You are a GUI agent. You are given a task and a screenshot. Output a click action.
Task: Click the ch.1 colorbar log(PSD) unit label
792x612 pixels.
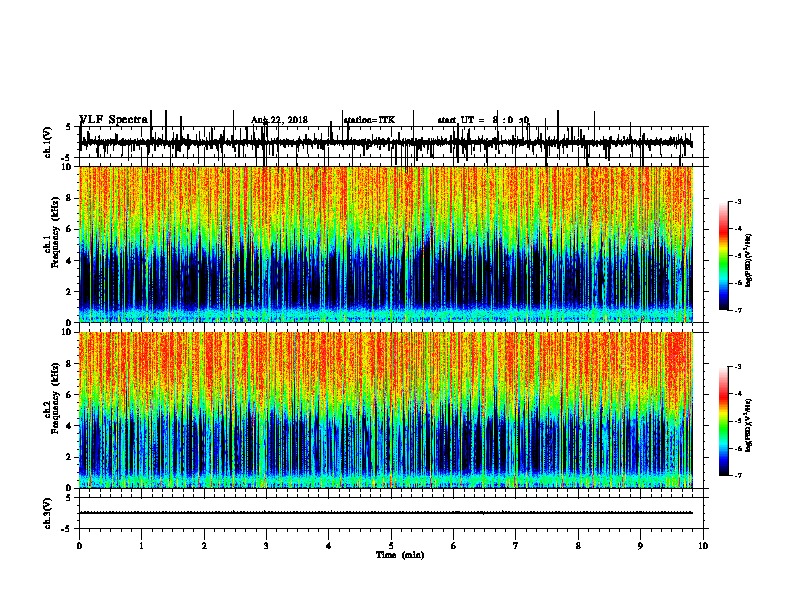pyautogui.click(x=749, y=261)
